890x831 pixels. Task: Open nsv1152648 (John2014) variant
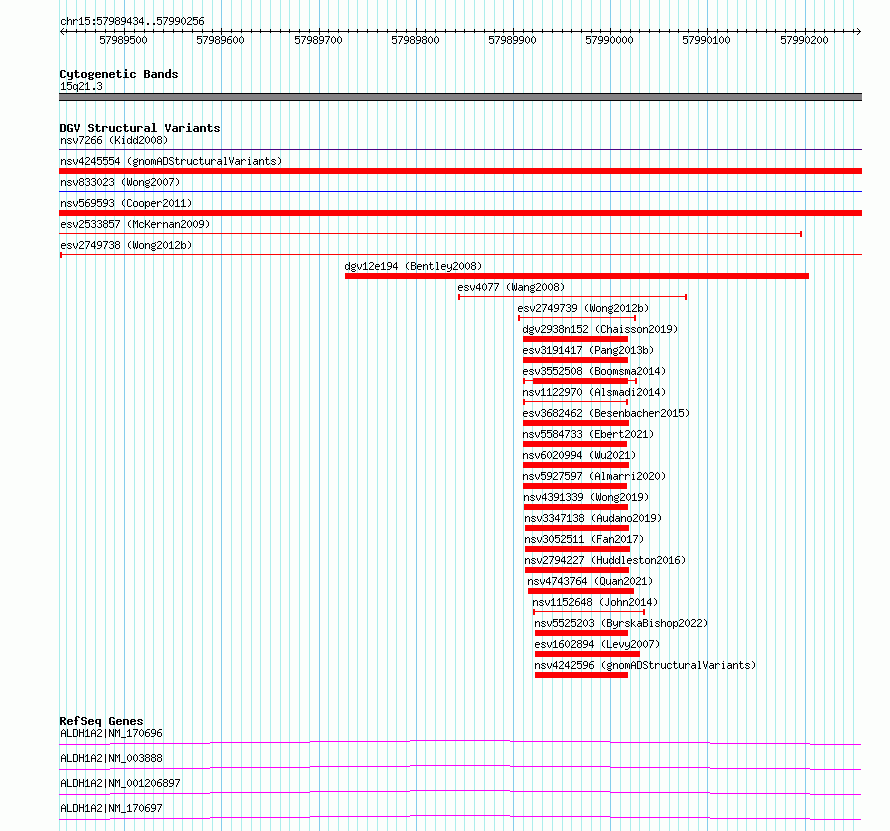point(595,602)
